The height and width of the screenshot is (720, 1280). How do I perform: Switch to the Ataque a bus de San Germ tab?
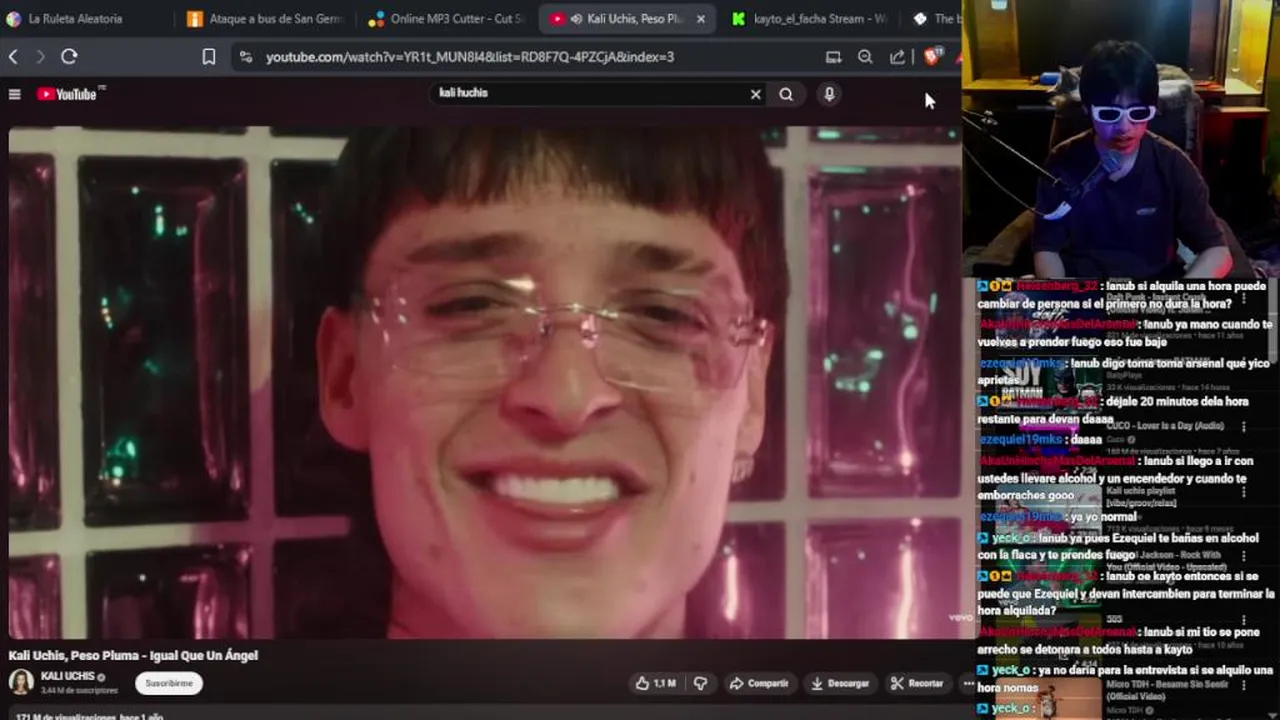[x=265, y=19]
